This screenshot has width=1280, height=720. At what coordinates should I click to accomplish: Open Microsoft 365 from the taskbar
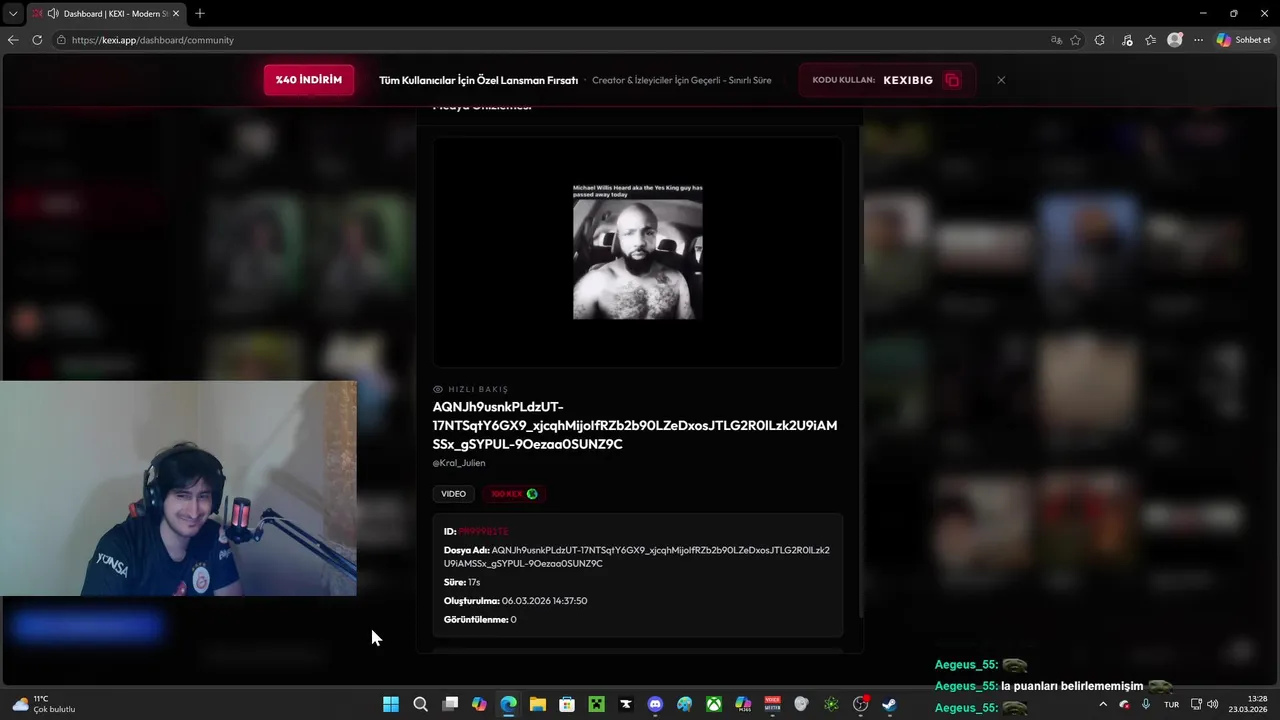[x=743, y=704]
